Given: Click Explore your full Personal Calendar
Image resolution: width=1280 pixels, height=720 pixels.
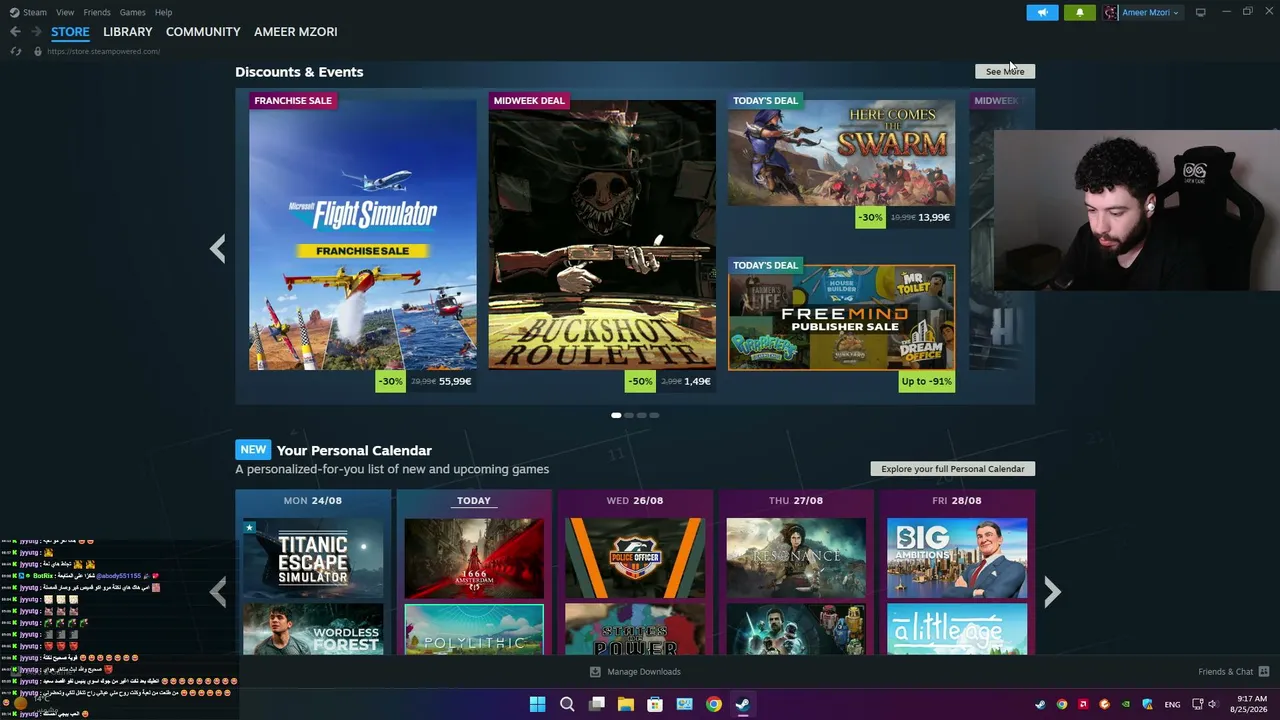Looking at the screenshot, I should (953, 468).
